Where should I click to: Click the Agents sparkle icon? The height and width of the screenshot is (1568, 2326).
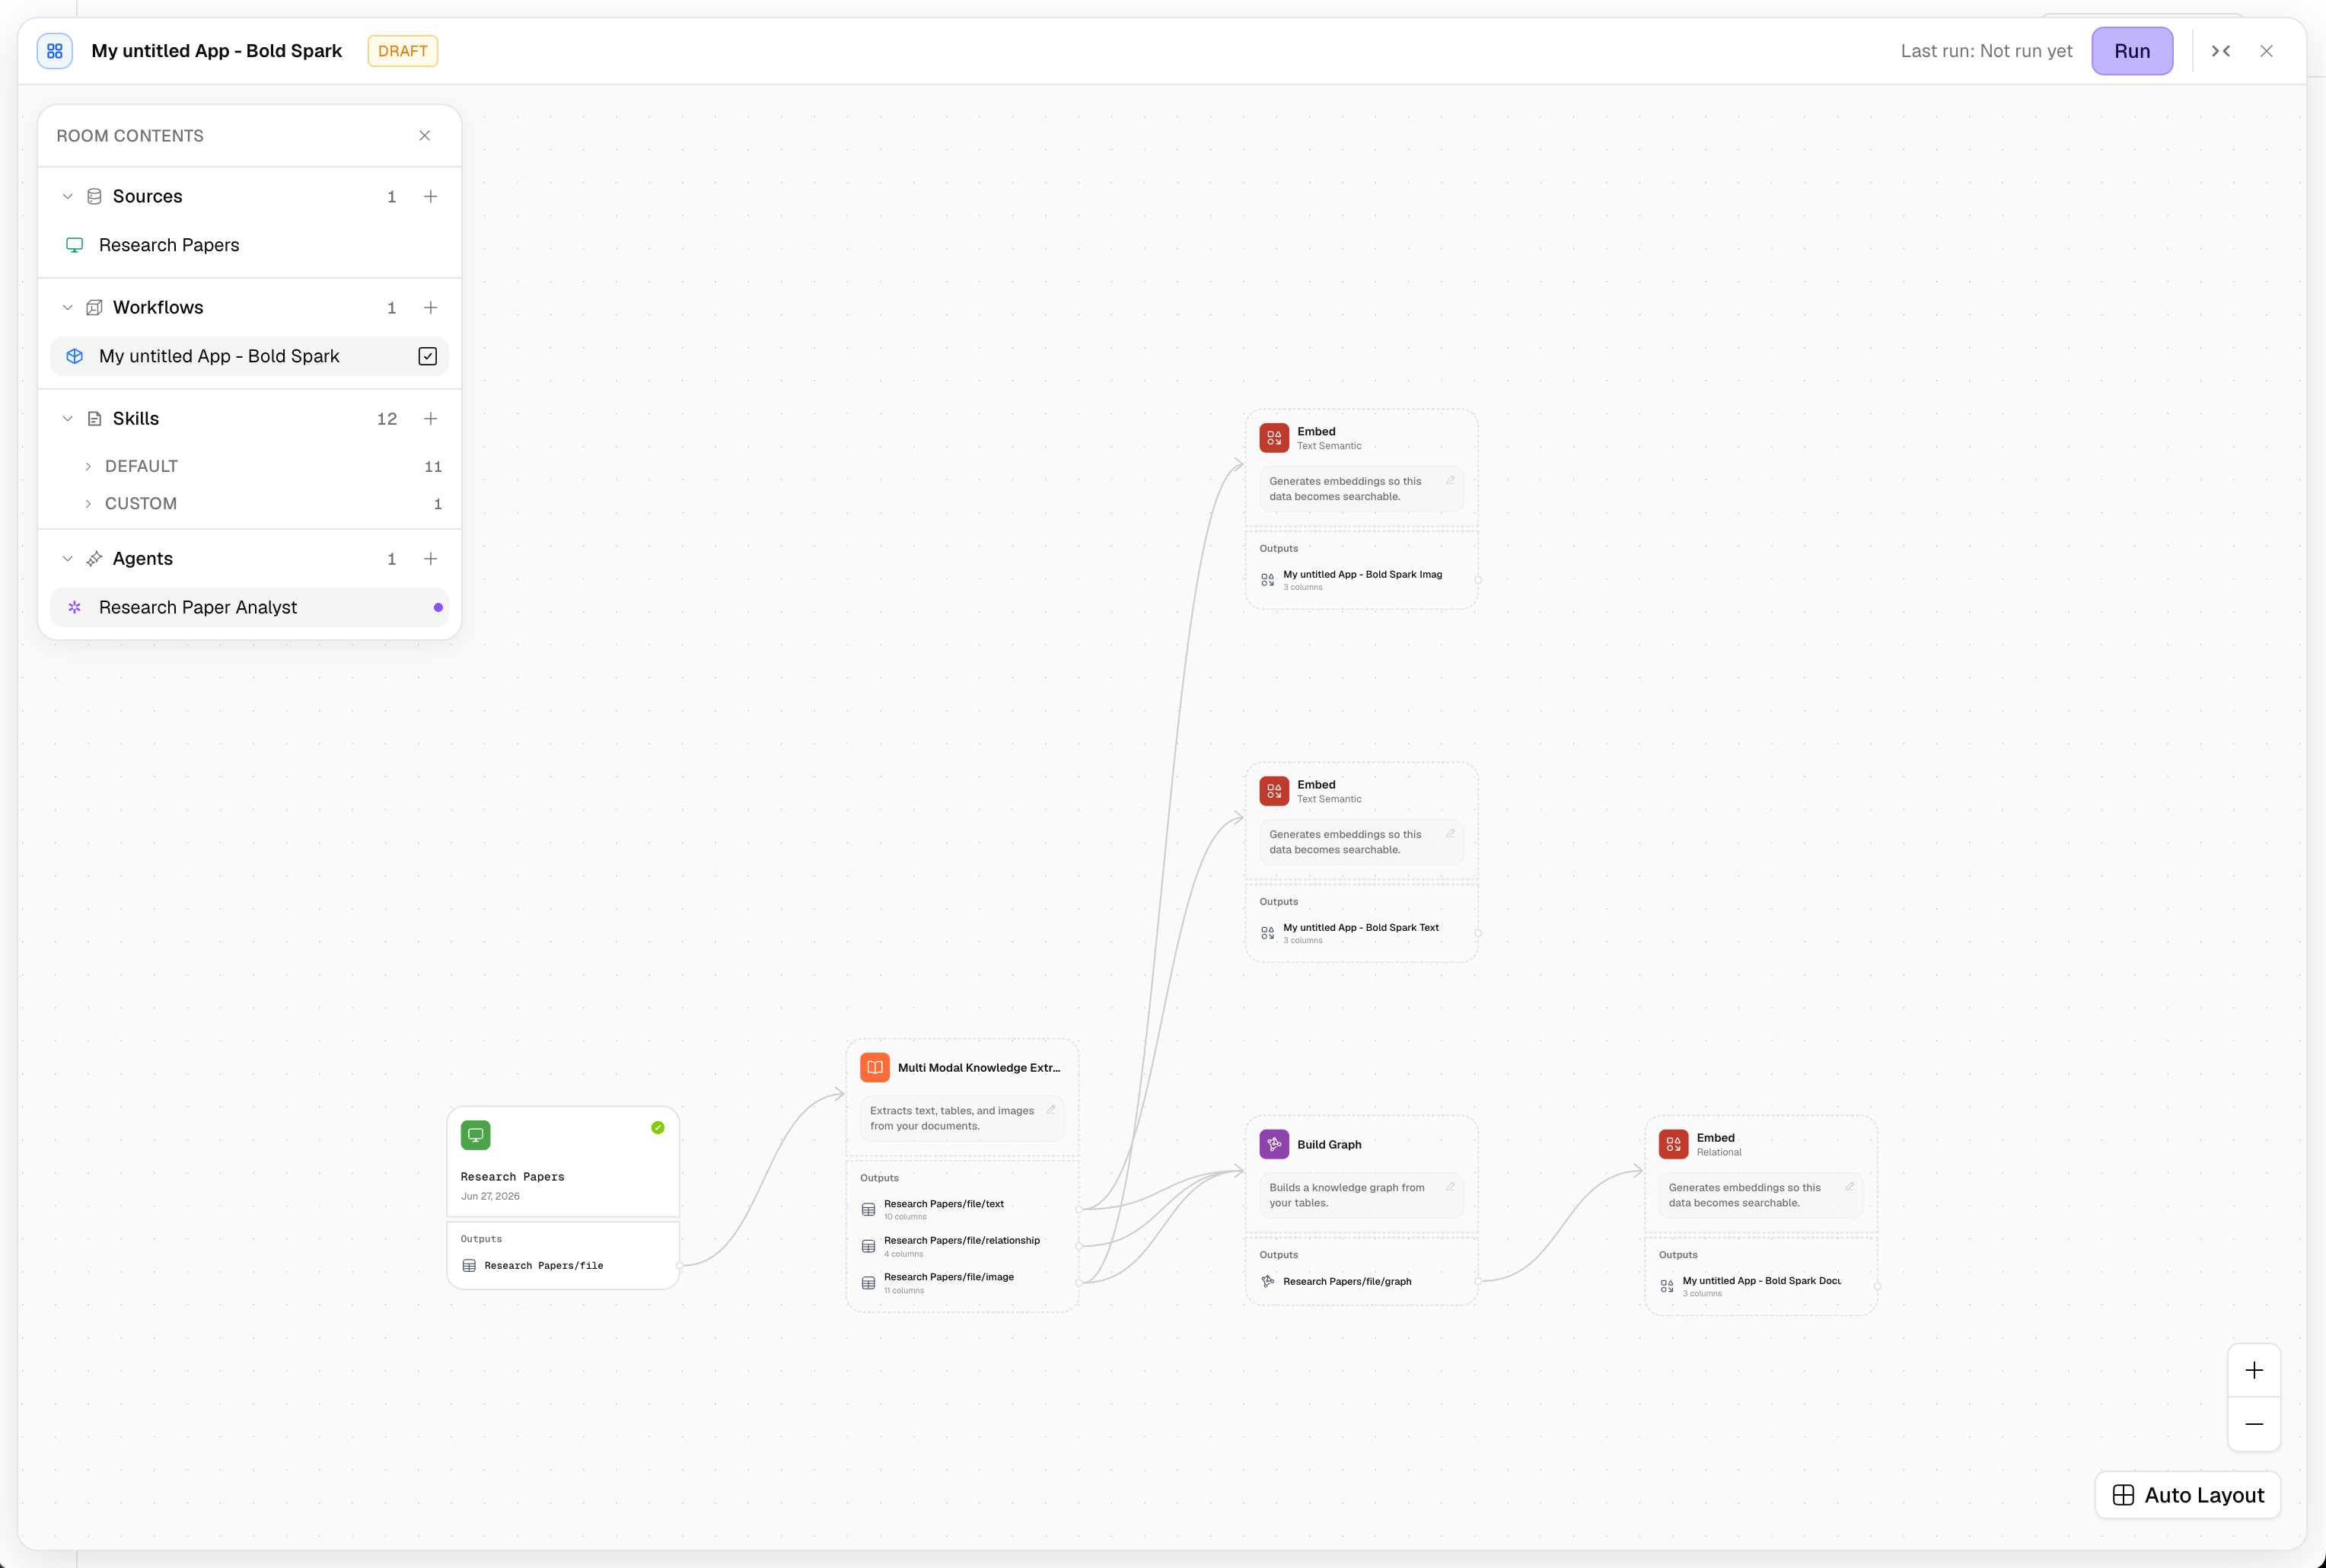(94, 559)
